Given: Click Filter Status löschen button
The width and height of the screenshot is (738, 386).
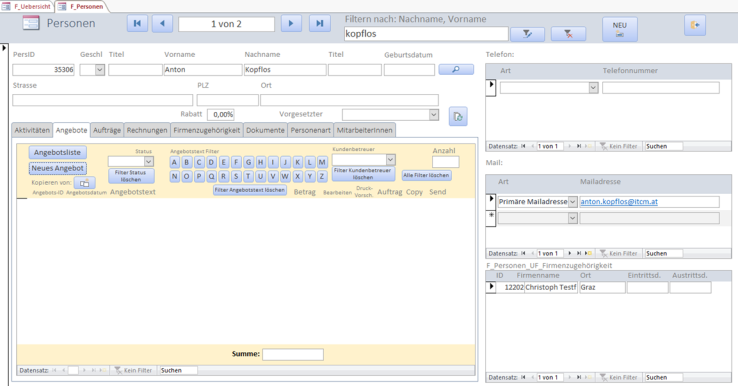Looking at the screenshot, I should pos(131,176).
